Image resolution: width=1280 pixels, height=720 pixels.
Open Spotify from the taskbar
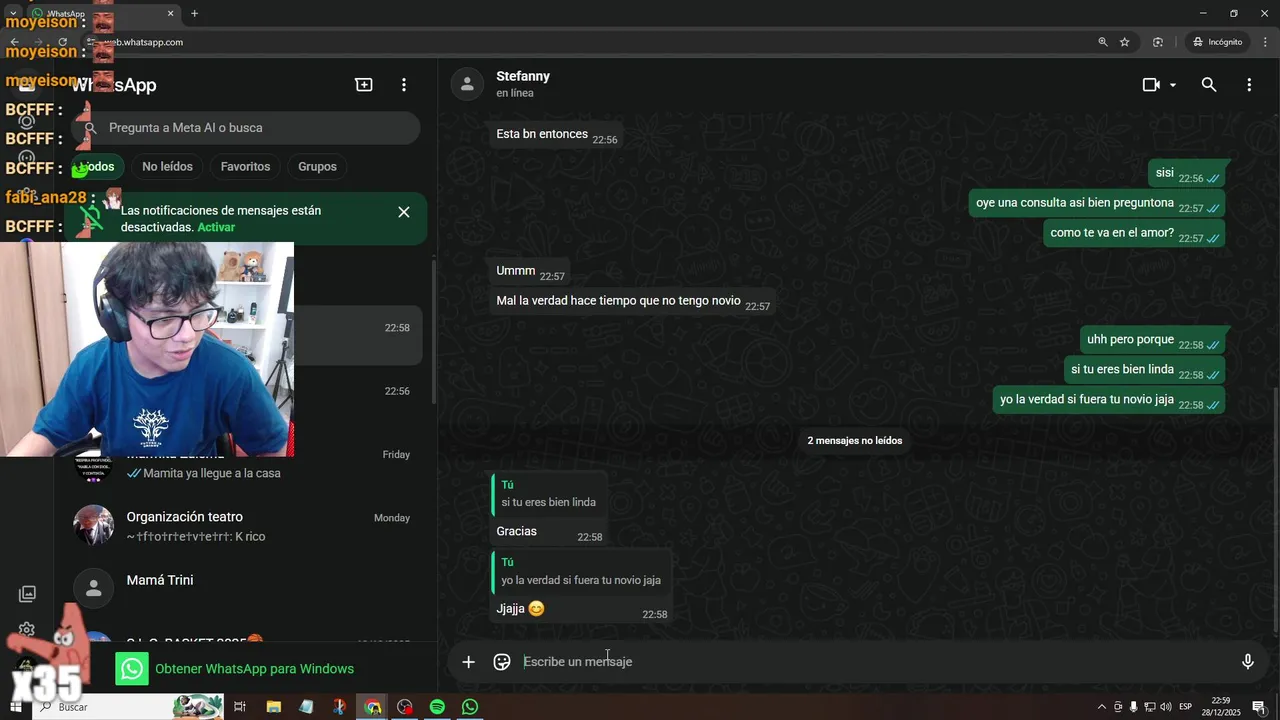(x=437, y=707)
